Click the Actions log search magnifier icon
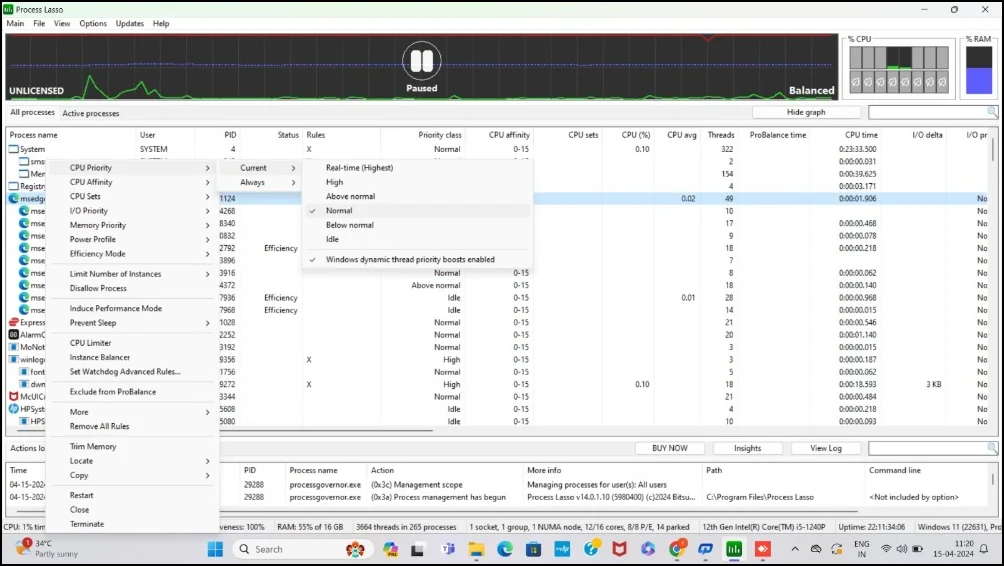 [x=992, y=448]
